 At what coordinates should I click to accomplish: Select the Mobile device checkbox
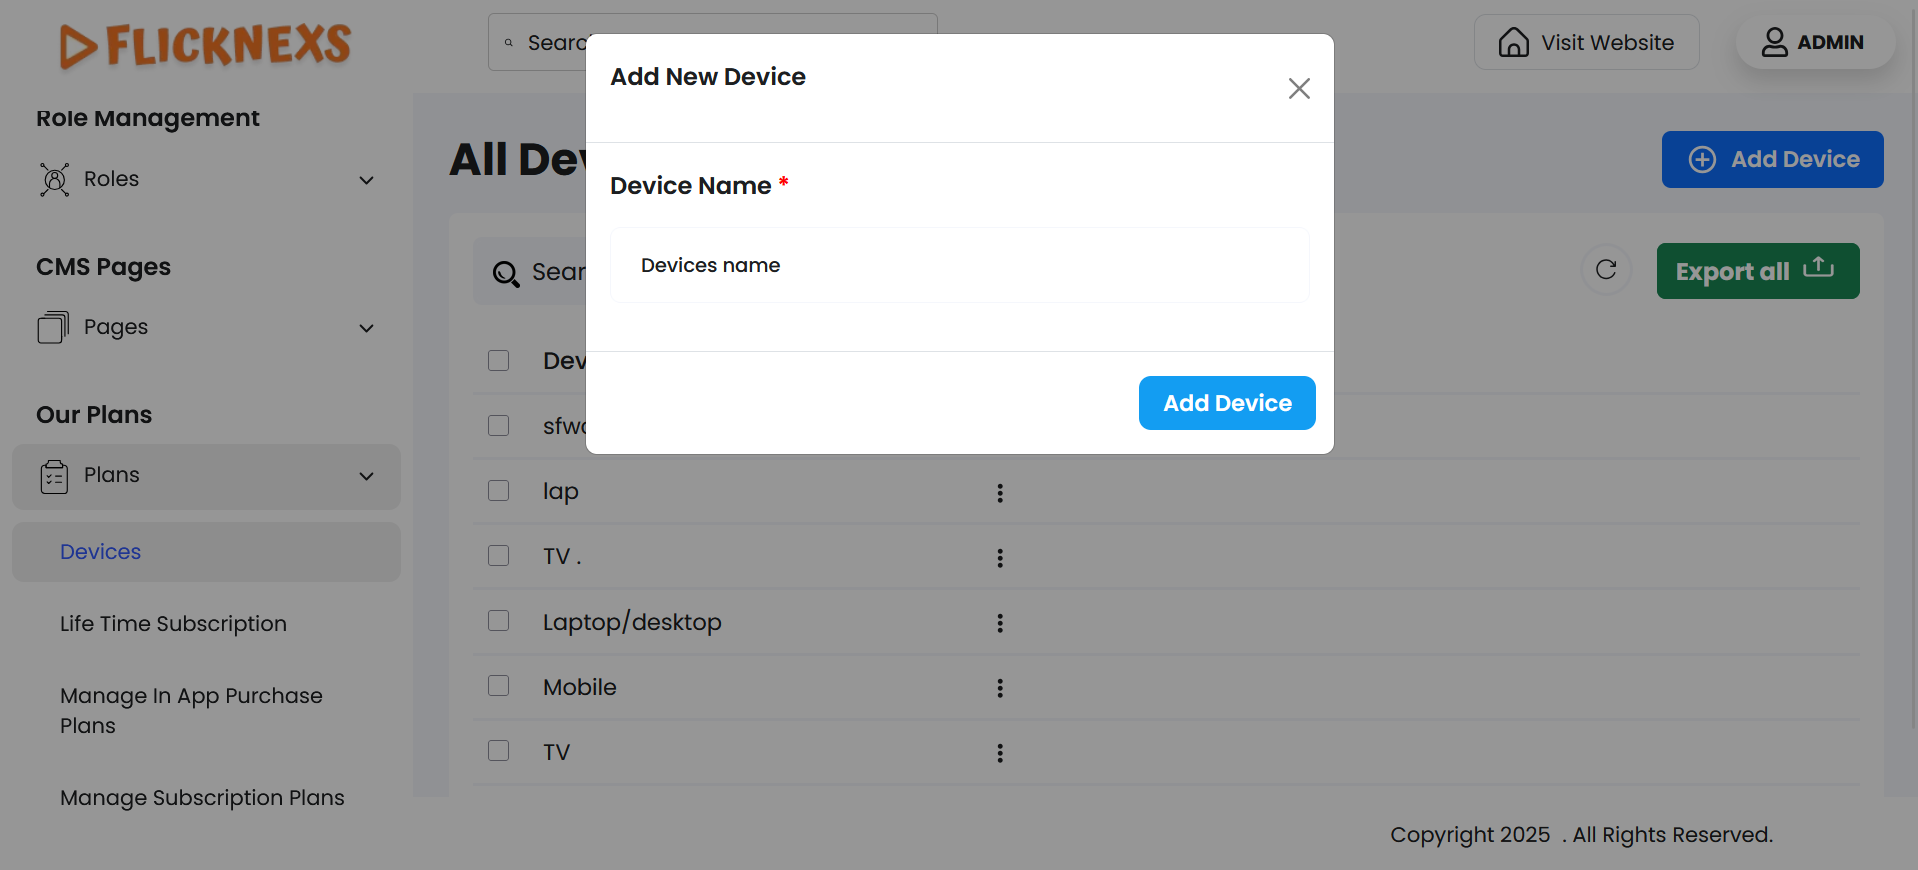point(499,686)
